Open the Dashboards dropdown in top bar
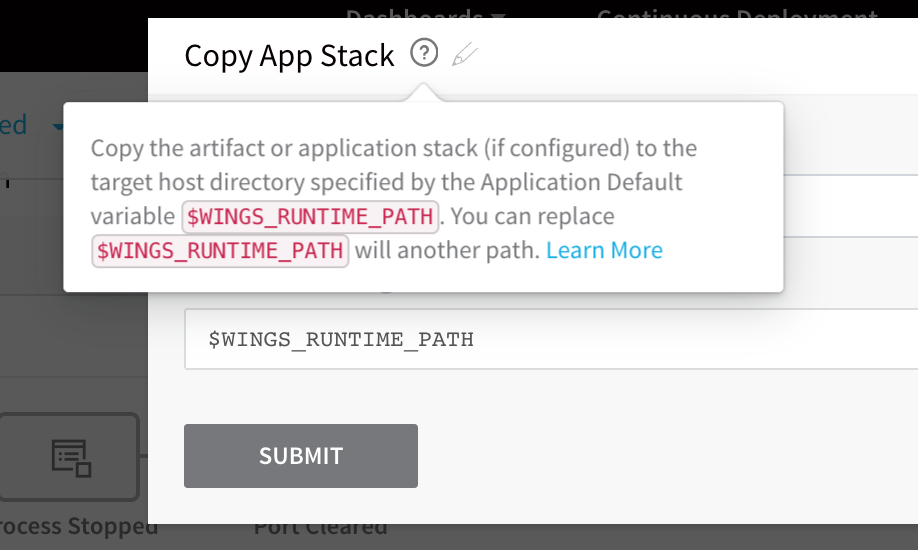The width and height of the screenshot is (918, 550). [x=424, y=13]
